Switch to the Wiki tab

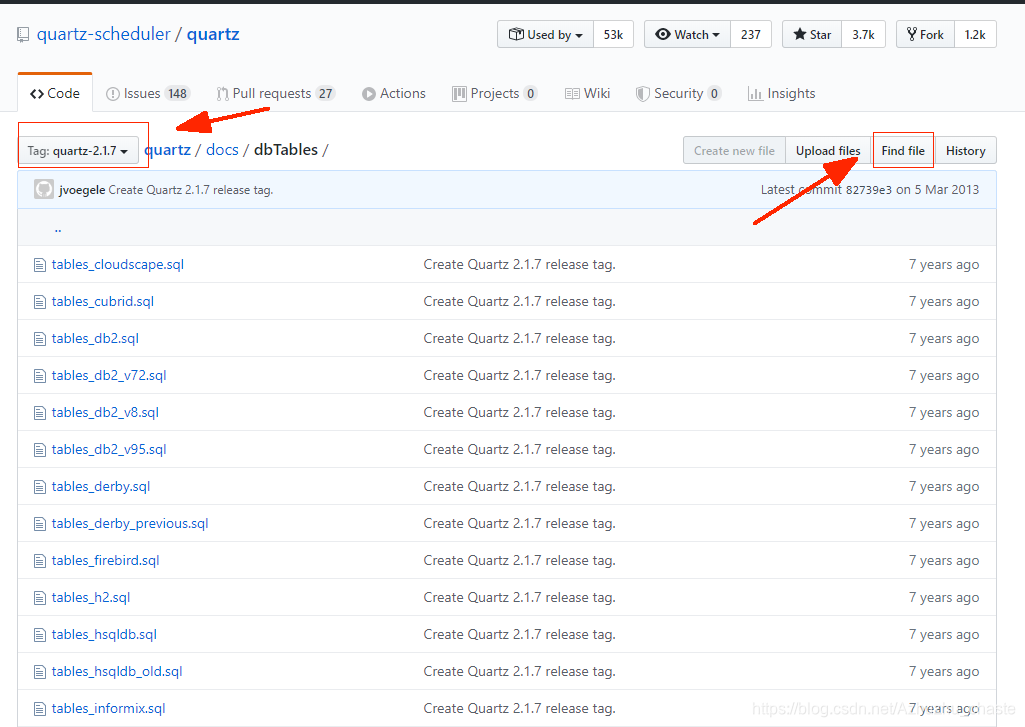tap(588, 93)
